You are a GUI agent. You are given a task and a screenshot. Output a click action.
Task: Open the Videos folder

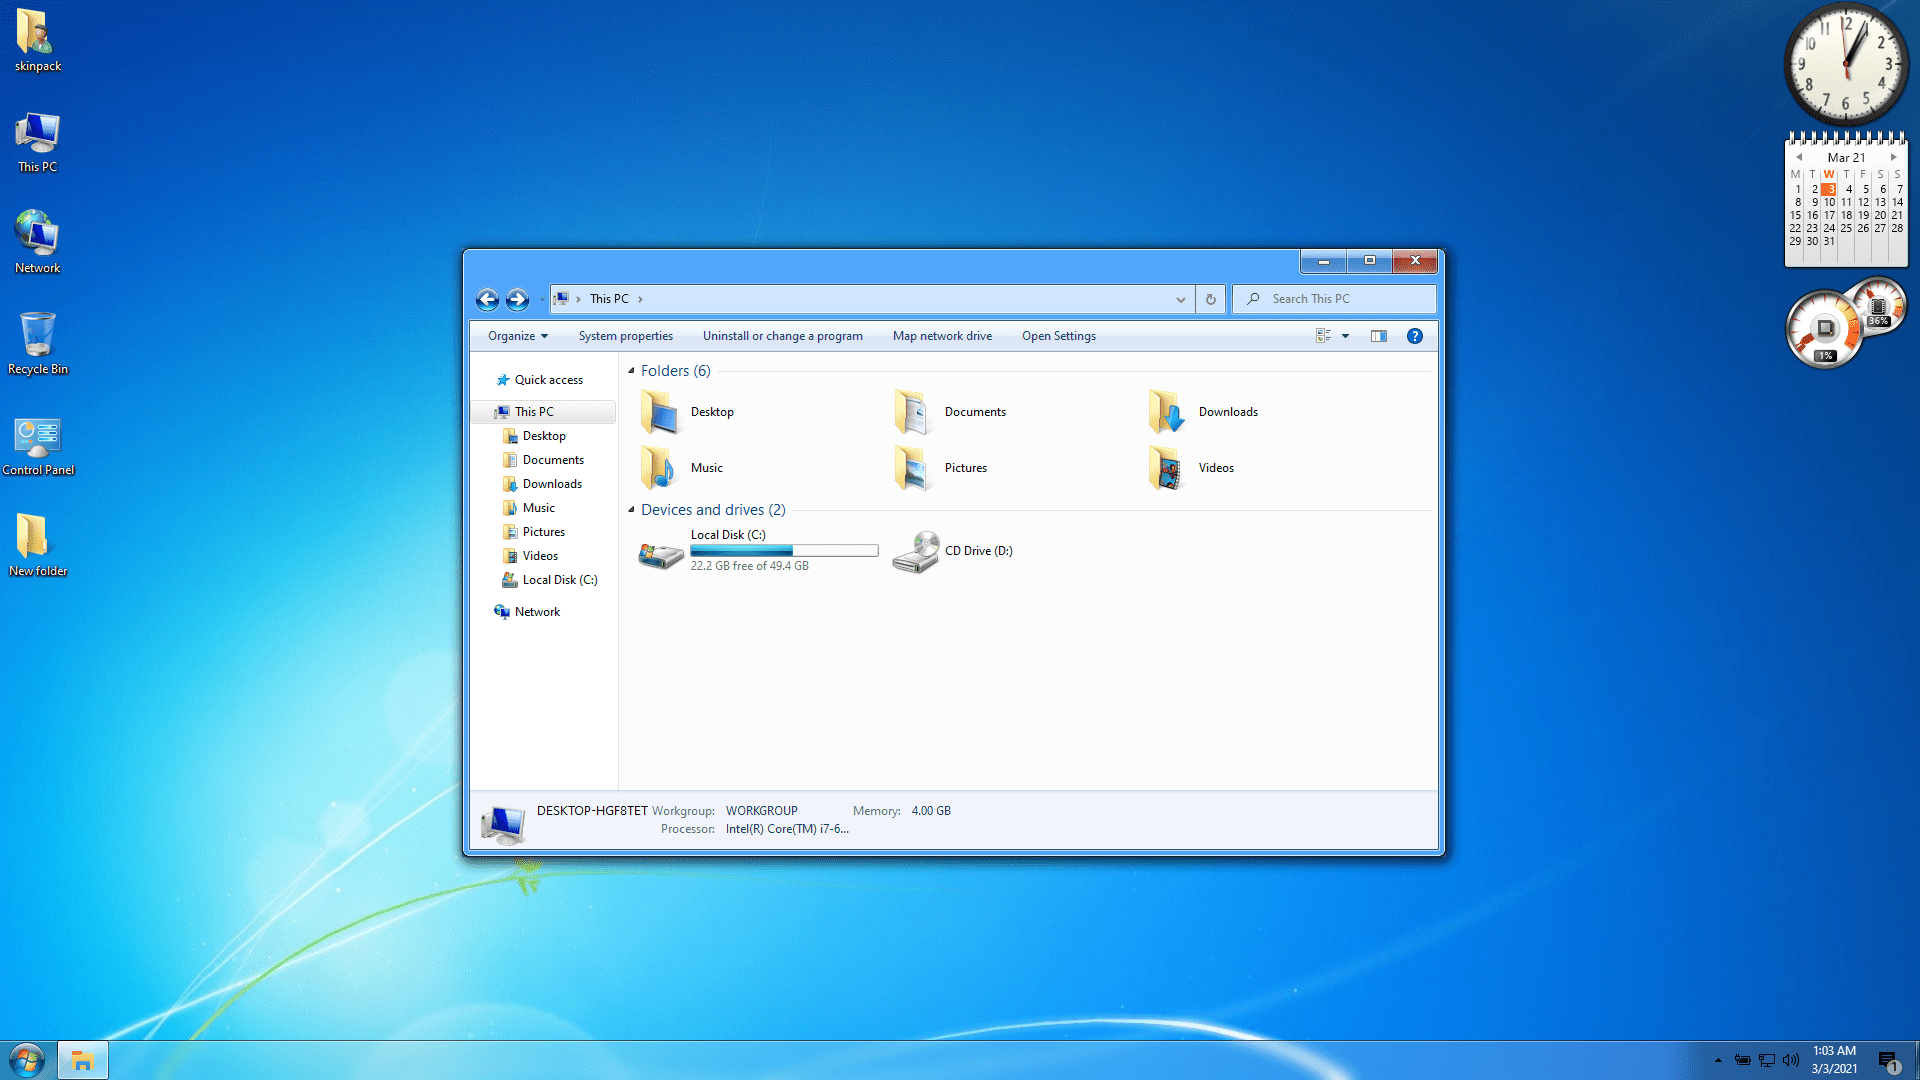pos(1216,467)
